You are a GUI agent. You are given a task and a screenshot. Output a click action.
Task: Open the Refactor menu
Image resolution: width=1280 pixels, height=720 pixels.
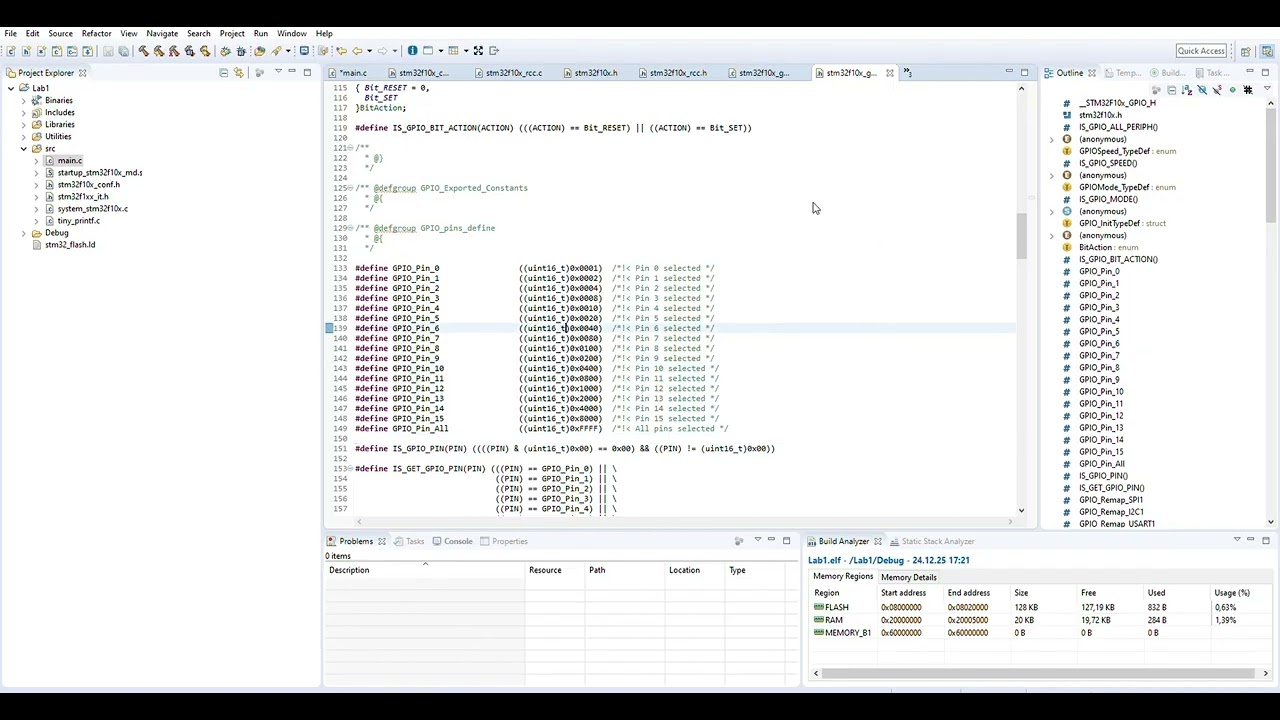tap(96, 33)
